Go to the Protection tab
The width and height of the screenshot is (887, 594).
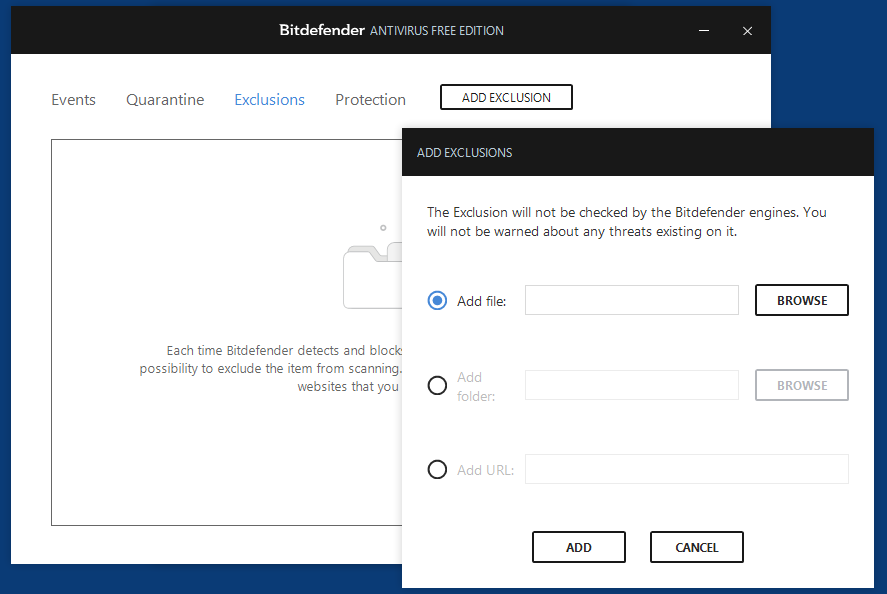click(x=371, y=100)
